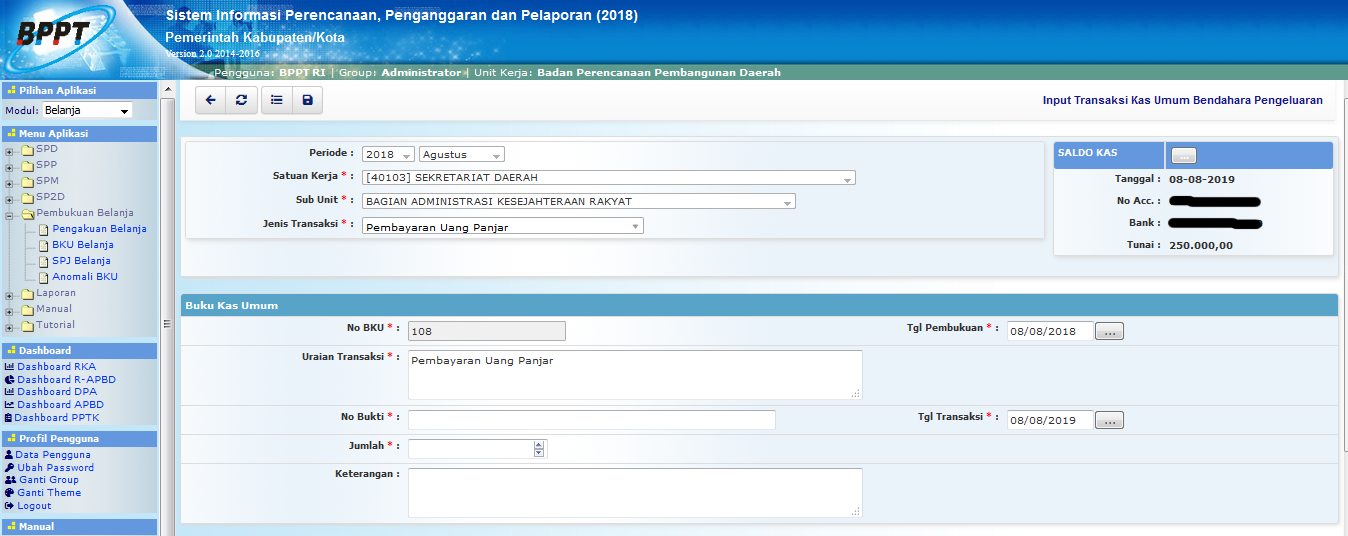Open the Dashboard RKA link
The width and height of the screenshot is (1348, 536).
[56, 367]
